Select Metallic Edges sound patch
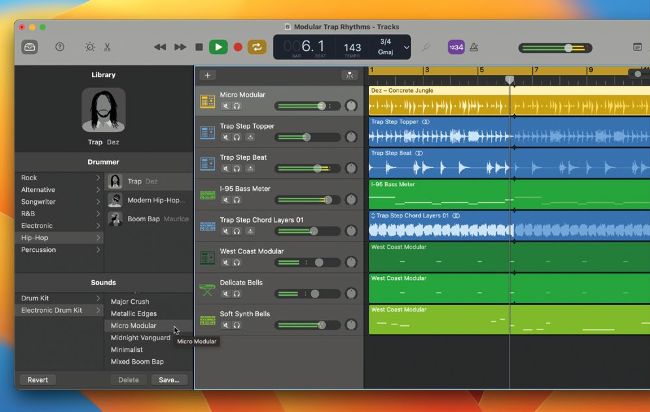 tap(148, 314)
